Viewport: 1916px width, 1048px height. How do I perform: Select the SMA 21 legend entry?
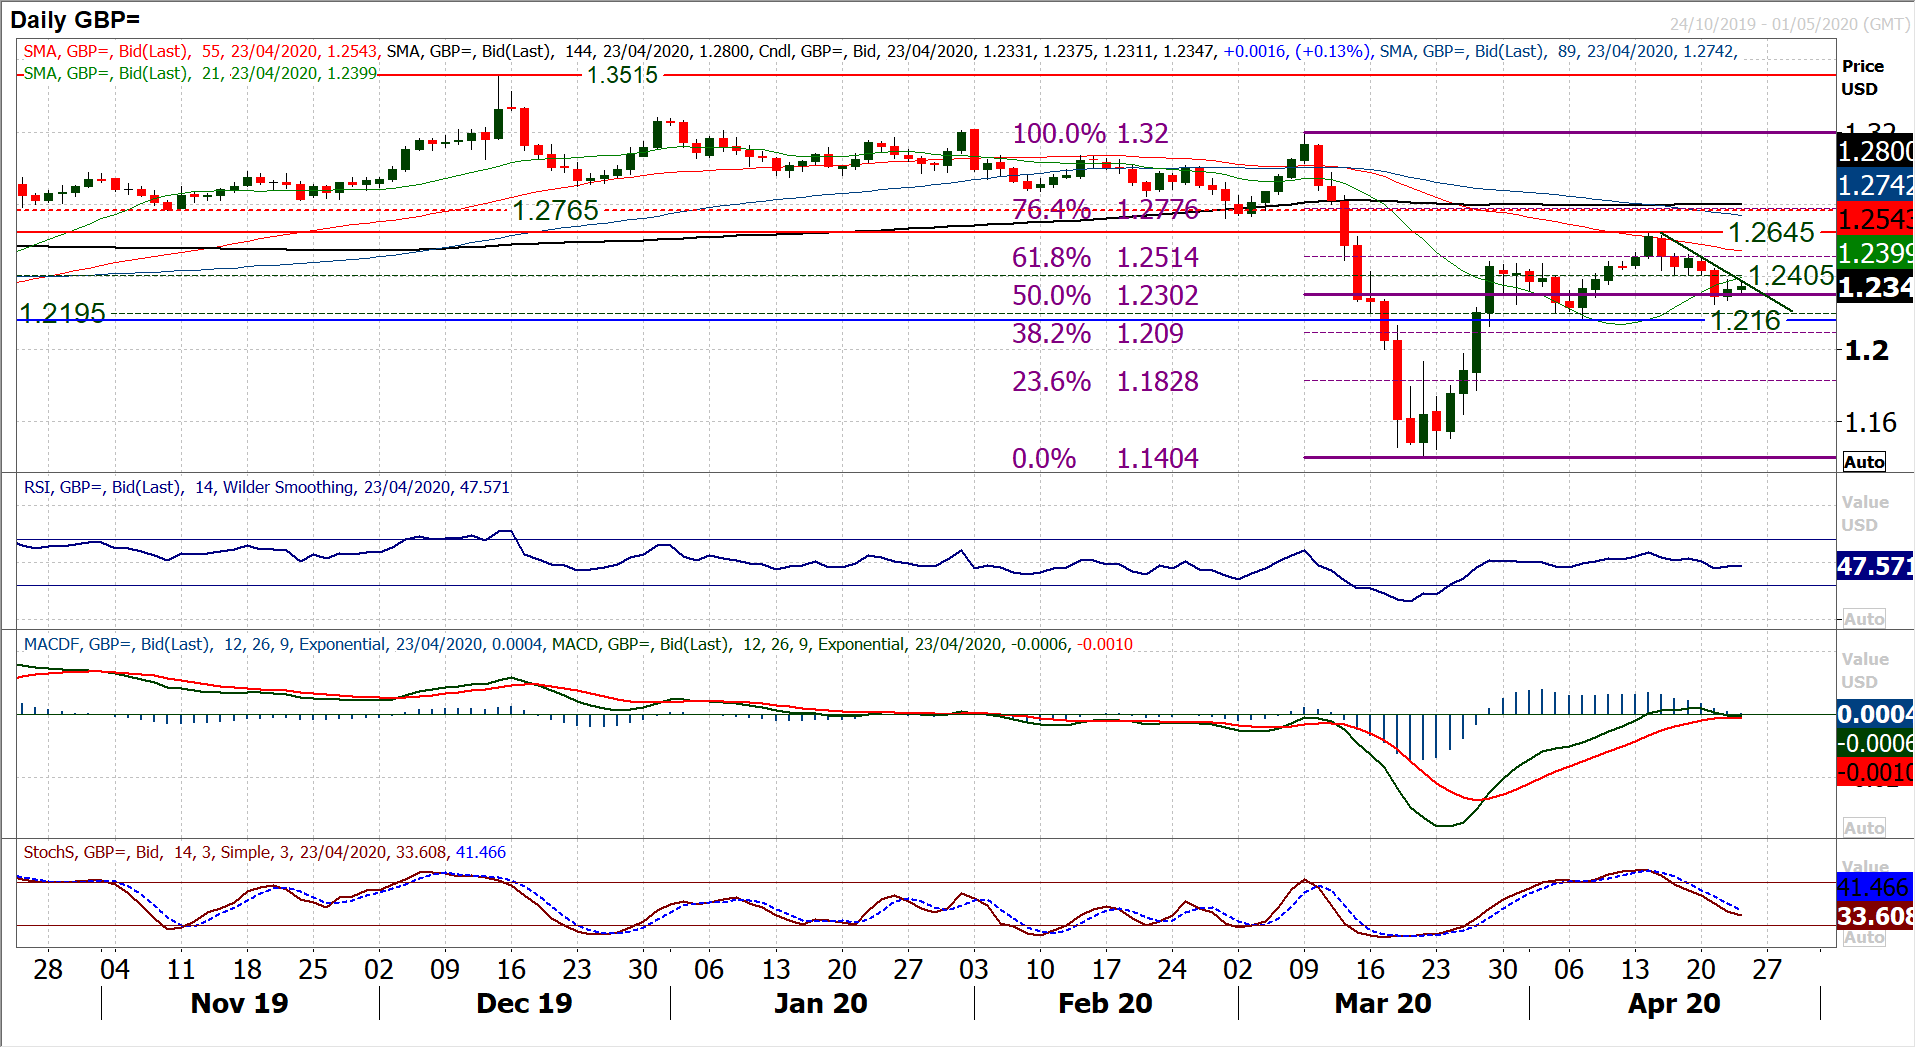click(200, 73)
